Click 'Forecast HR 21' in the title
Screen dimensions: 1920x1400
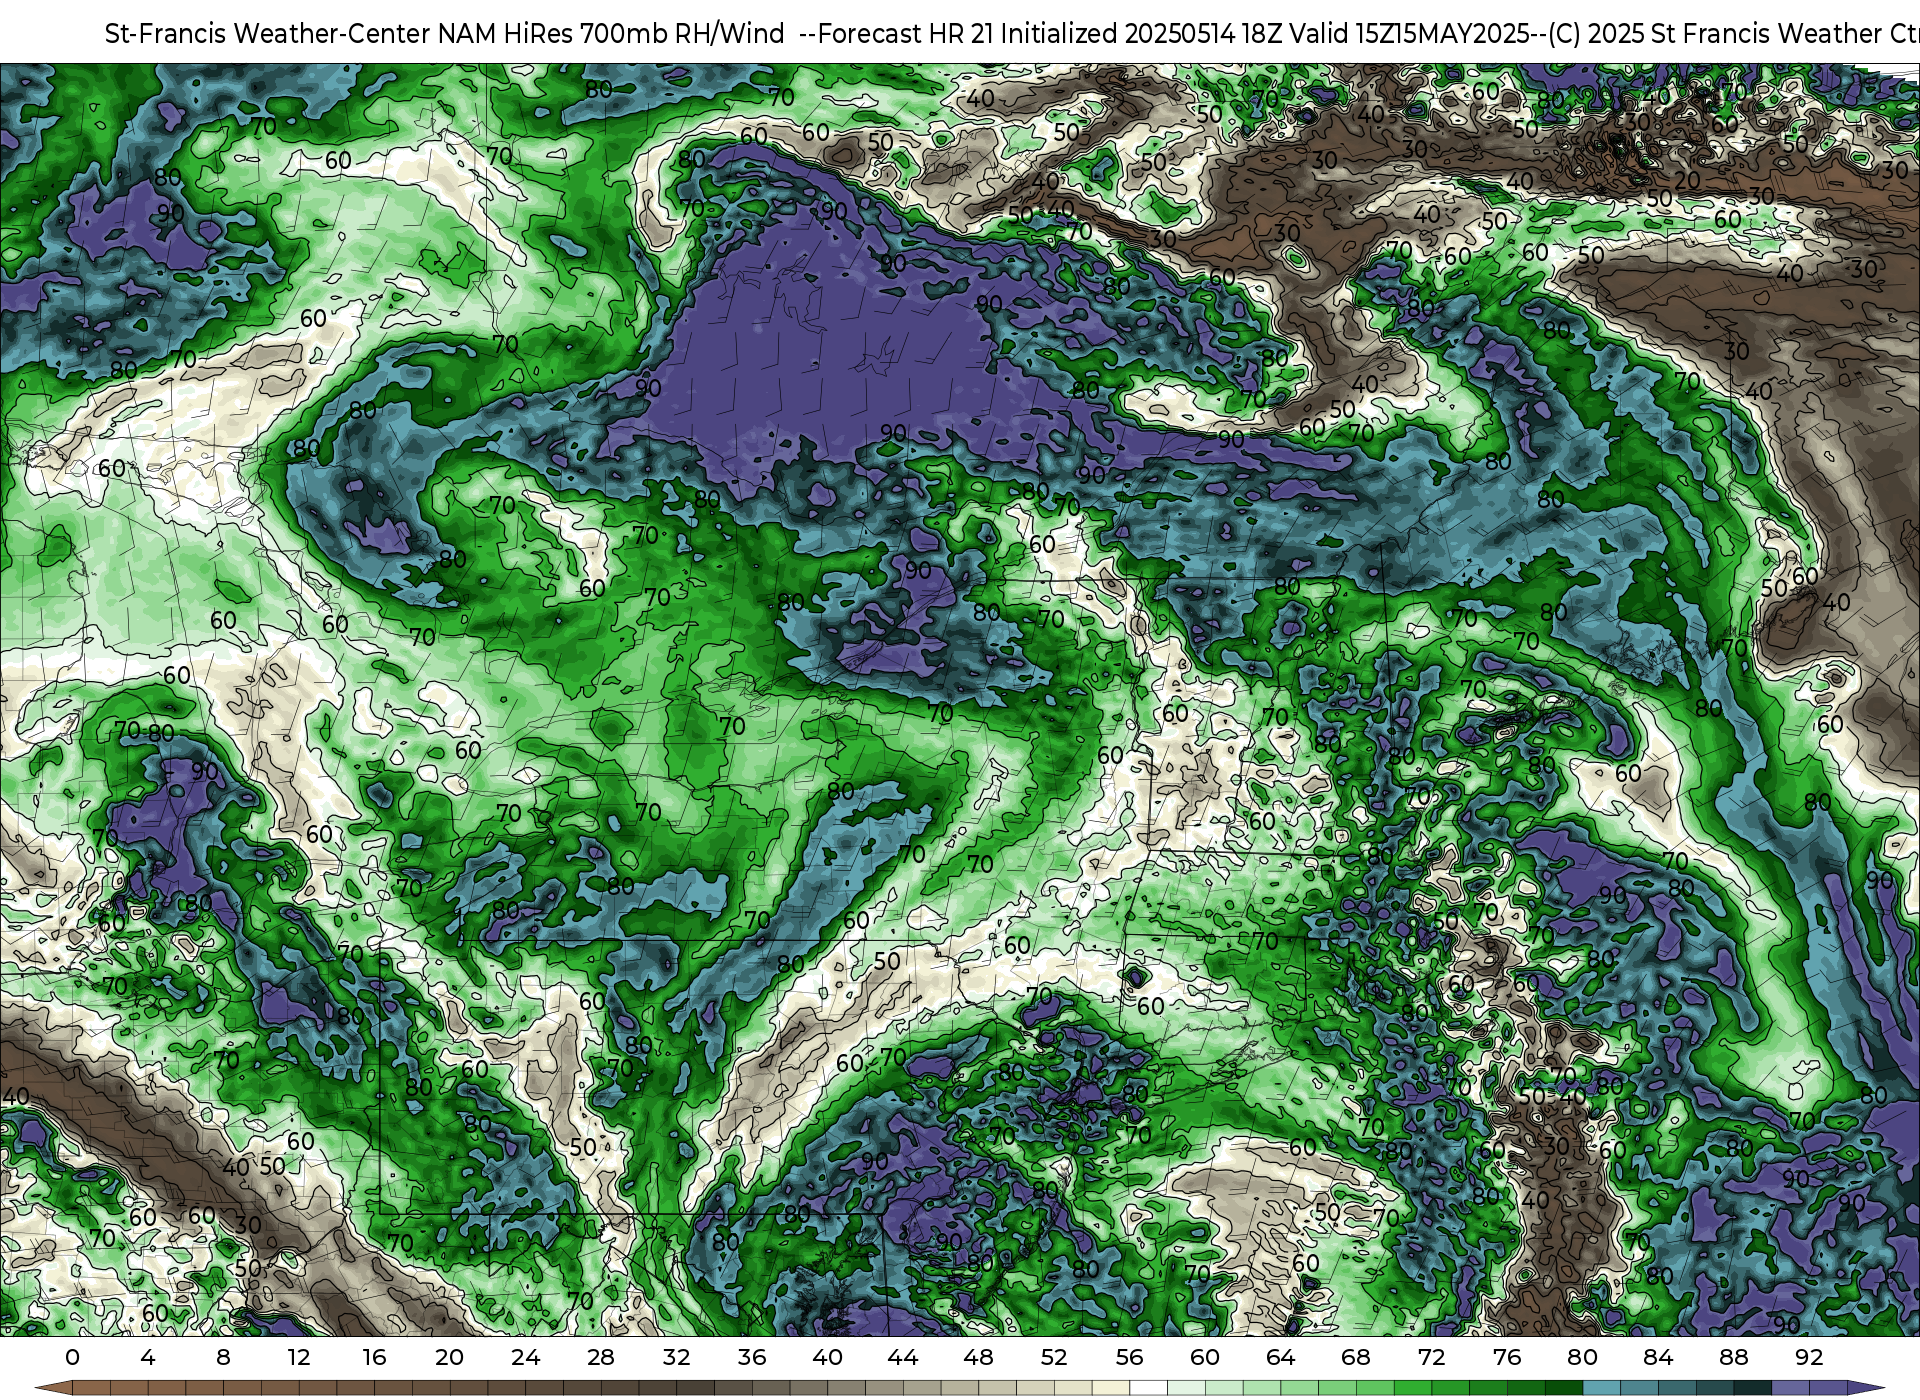click(x=906, y=34)
